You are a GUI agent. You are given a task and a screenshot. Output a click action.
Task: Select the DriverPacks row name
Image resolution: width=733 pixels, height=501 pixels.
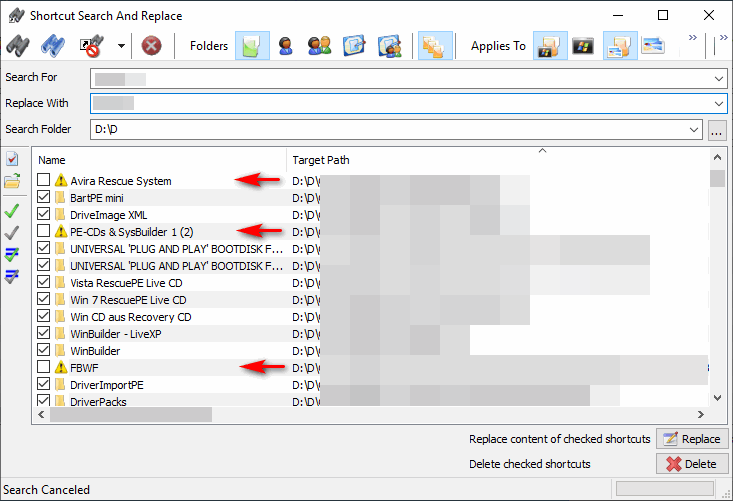98,401
